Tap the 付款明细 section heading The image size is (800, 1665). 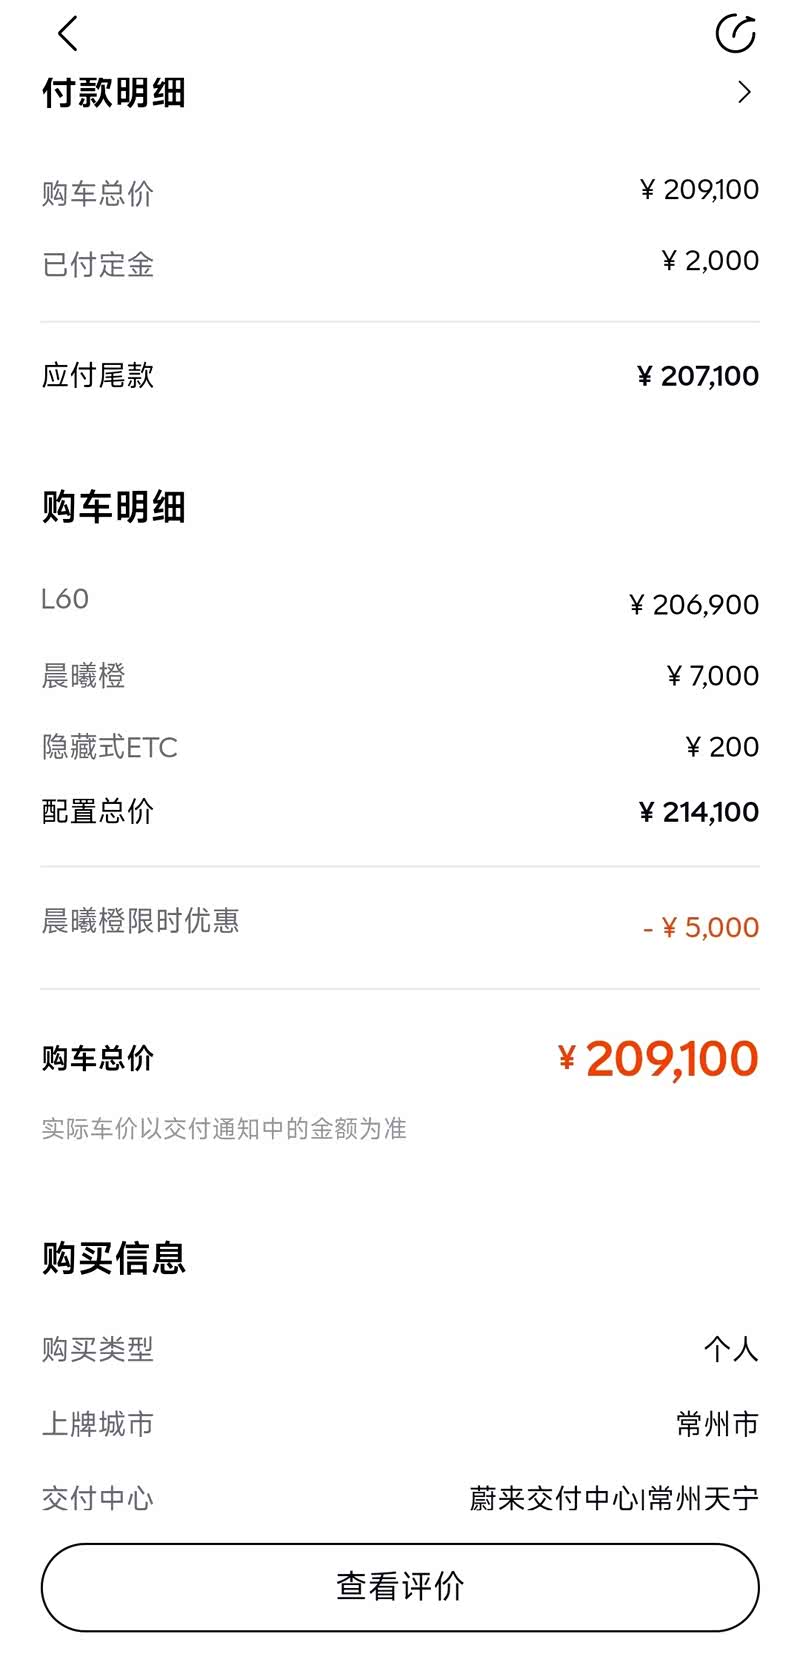pyautogui.click(x=114, y=93)
